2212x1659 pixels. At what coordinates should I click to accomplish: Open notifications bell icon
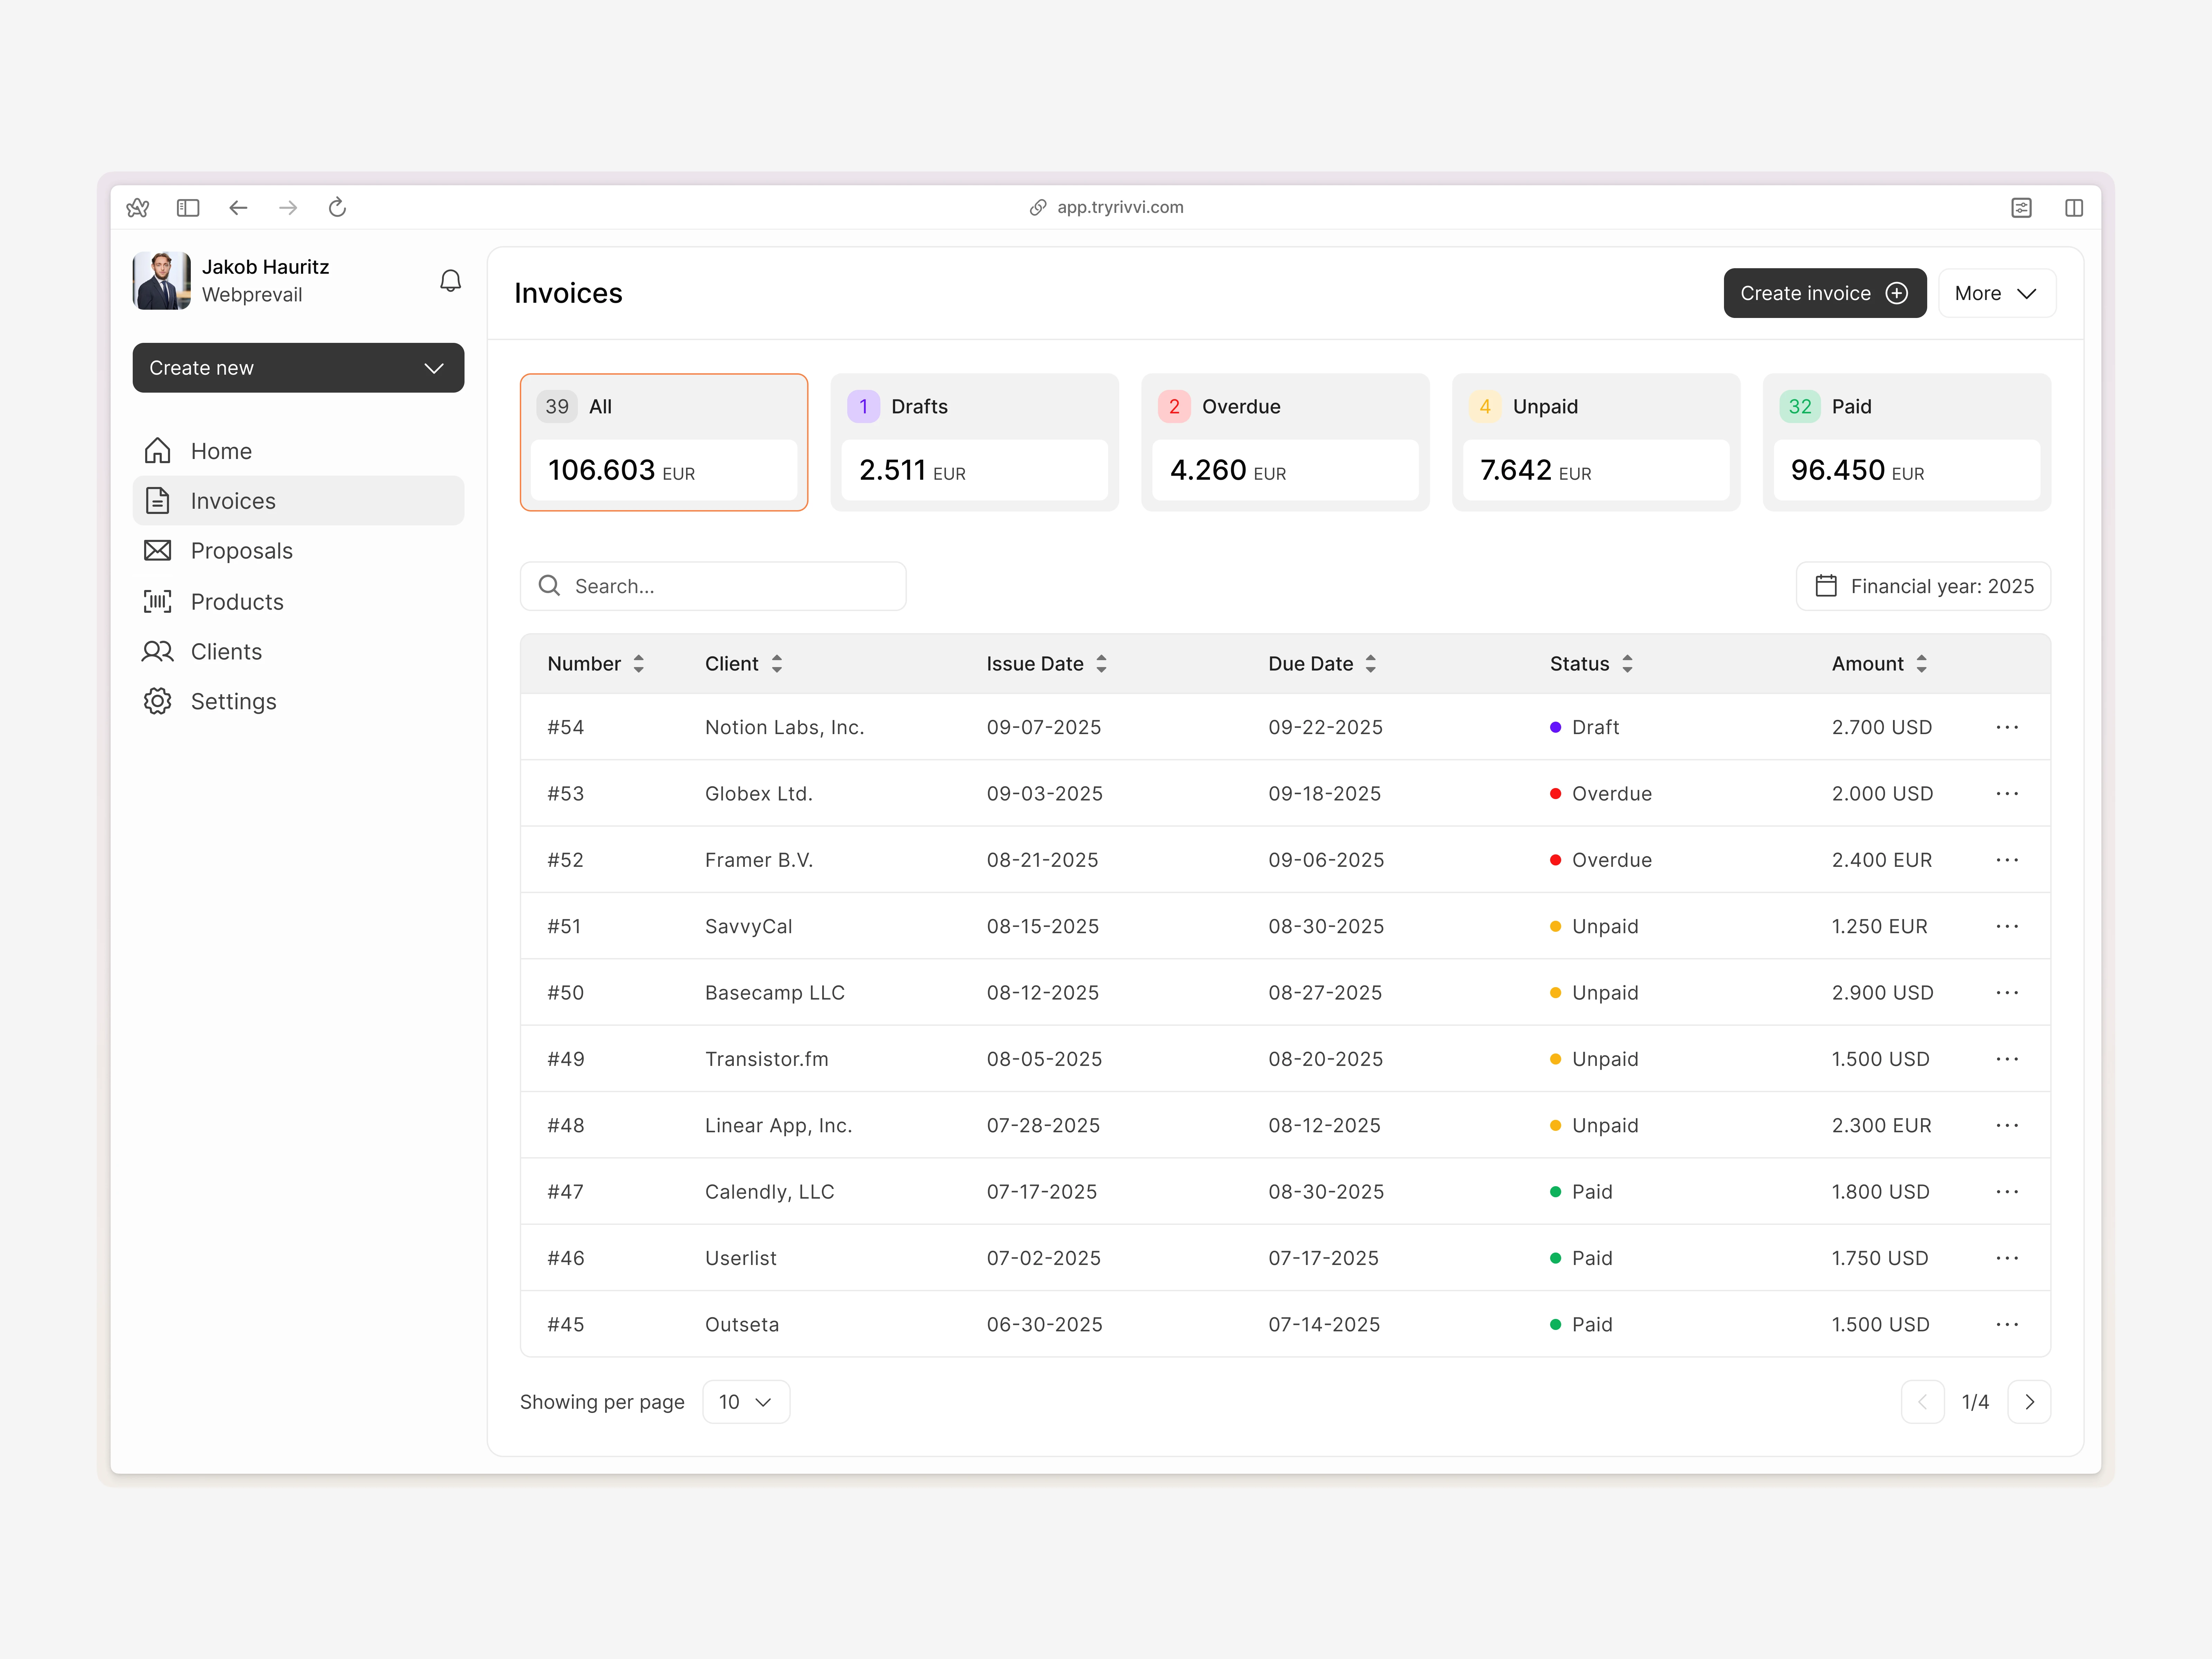pyautogui.click(x=451, y=281)
